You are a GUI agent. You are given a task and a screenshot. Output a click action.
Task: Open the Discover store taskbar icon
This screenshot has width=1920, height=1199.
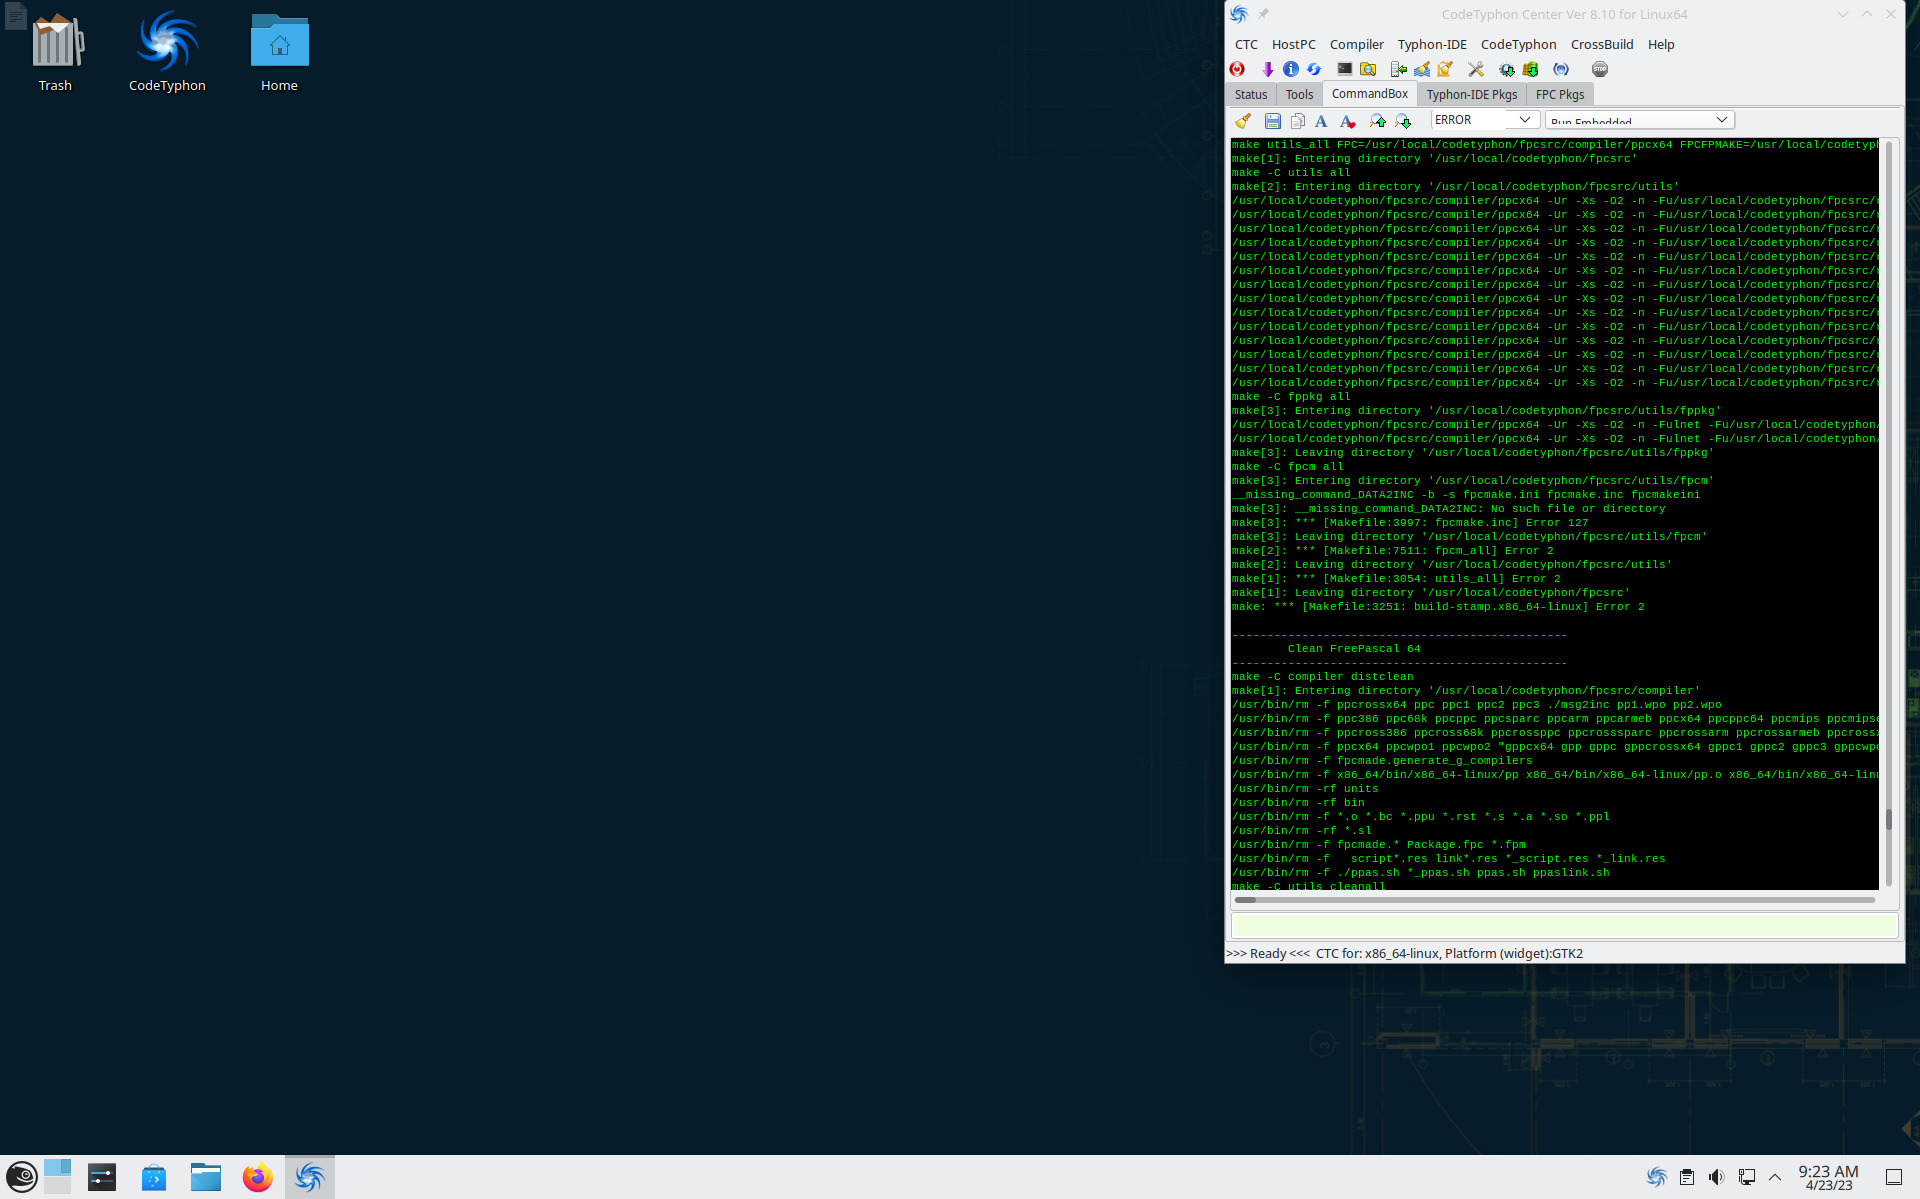click(154, 1177)
